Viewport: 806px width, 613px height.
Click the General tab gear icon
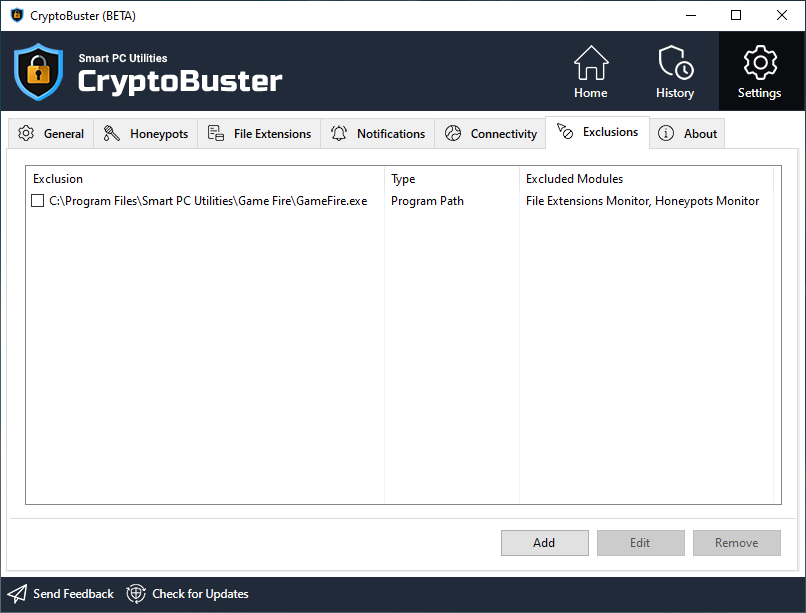click(26, 133)
